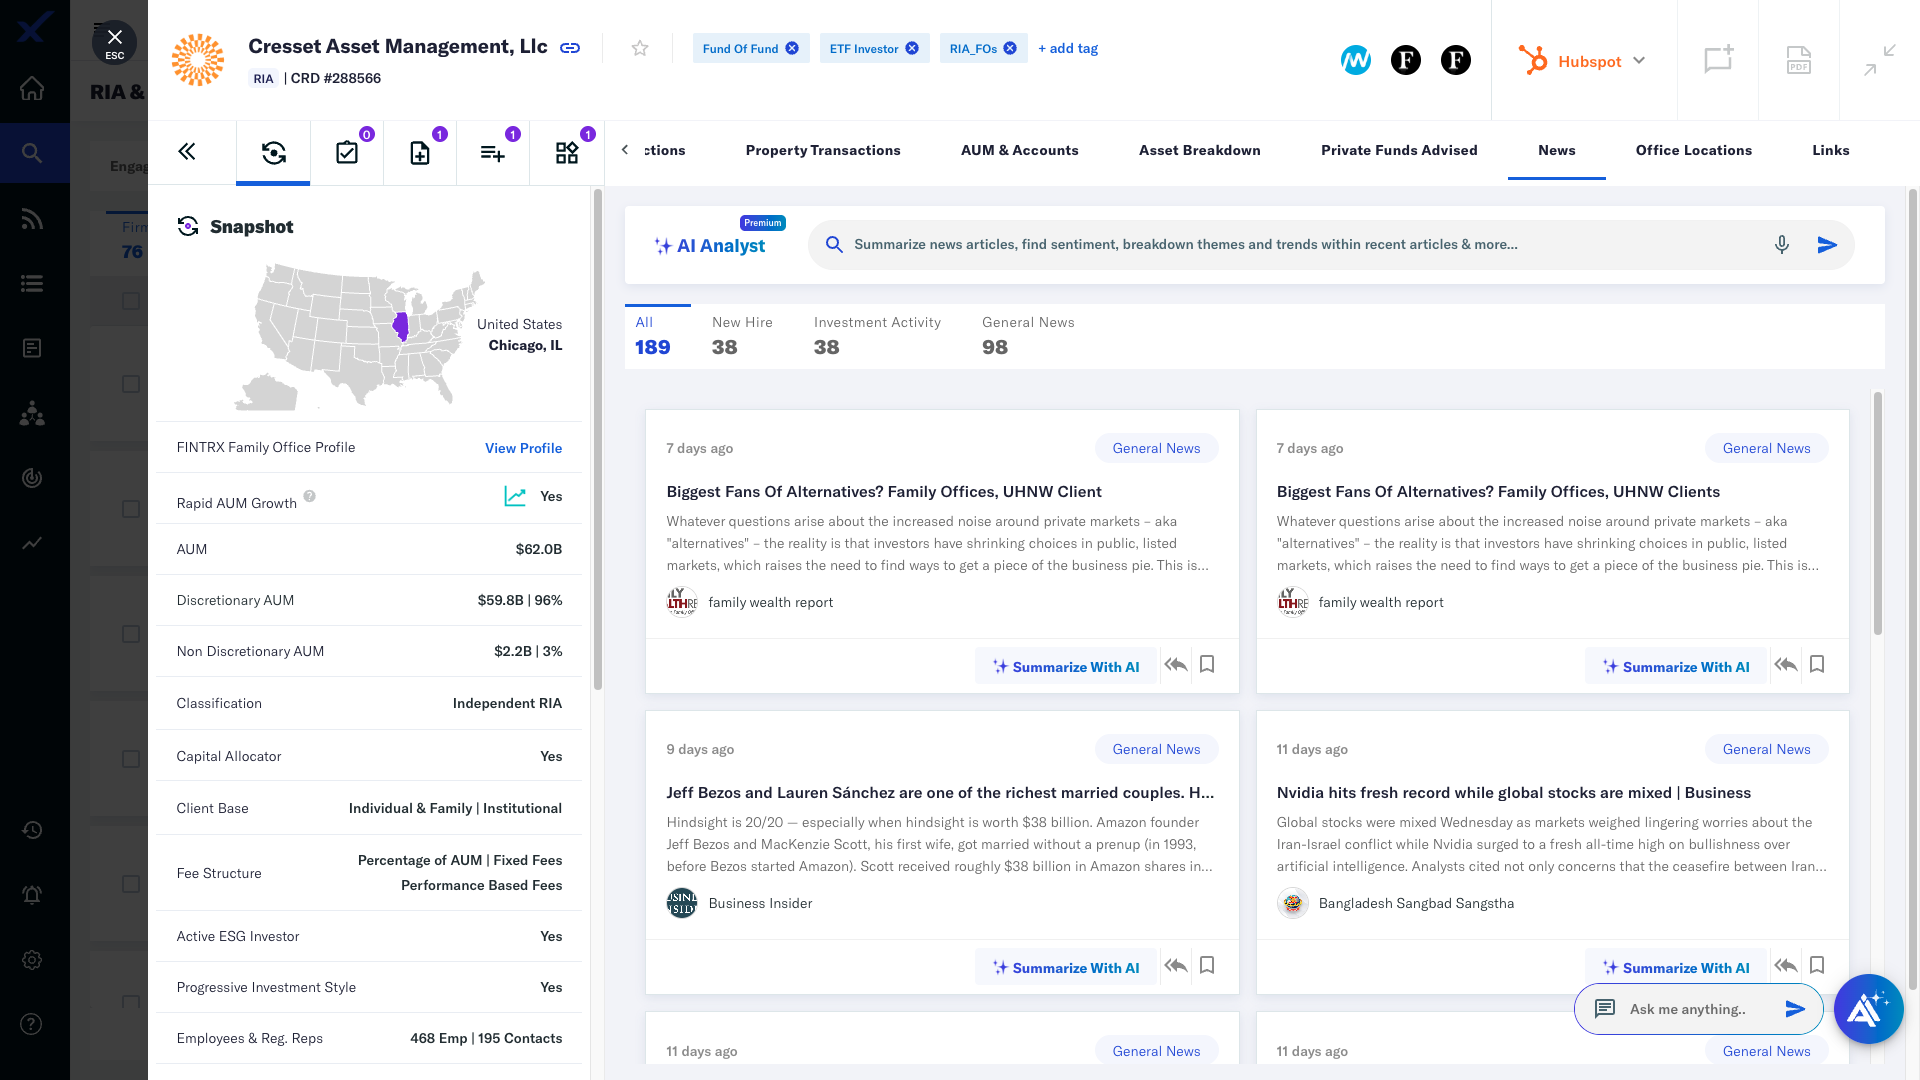Share the Jeff Bezos article reply-all icon
1920x1080 pixels.
tap(1176, 966)
